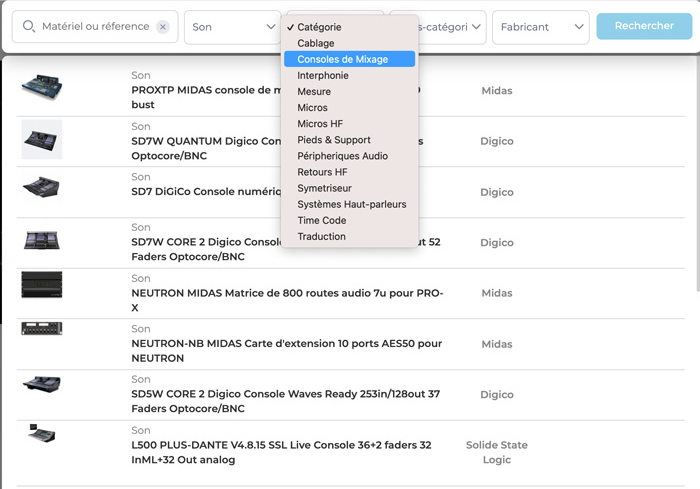This screenshot has width=700, height=489.
Task: Click Digico manufacturer in SD7W QUANTUM row
Action: click(497, 141)
